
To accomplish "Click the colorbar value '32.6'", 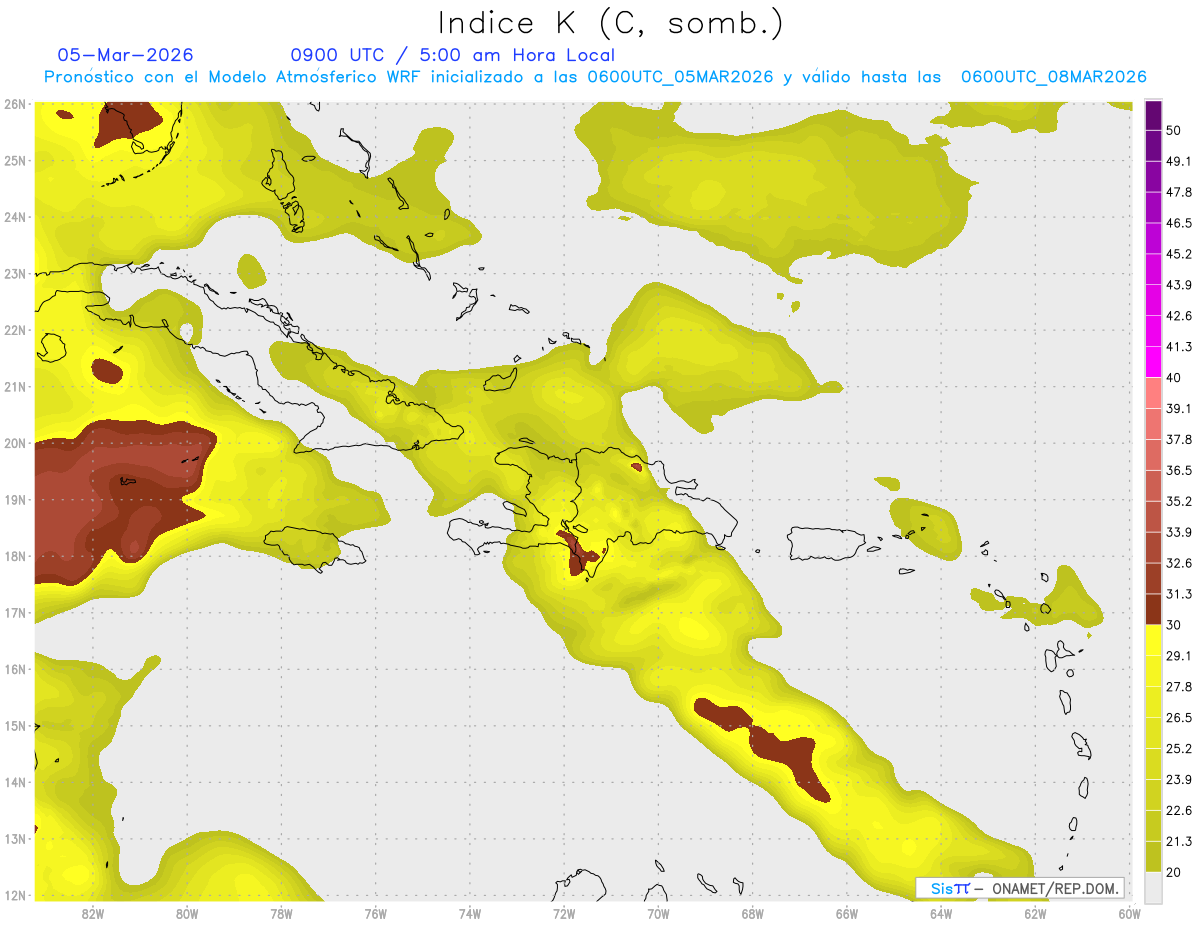I will coord(1179,563).
